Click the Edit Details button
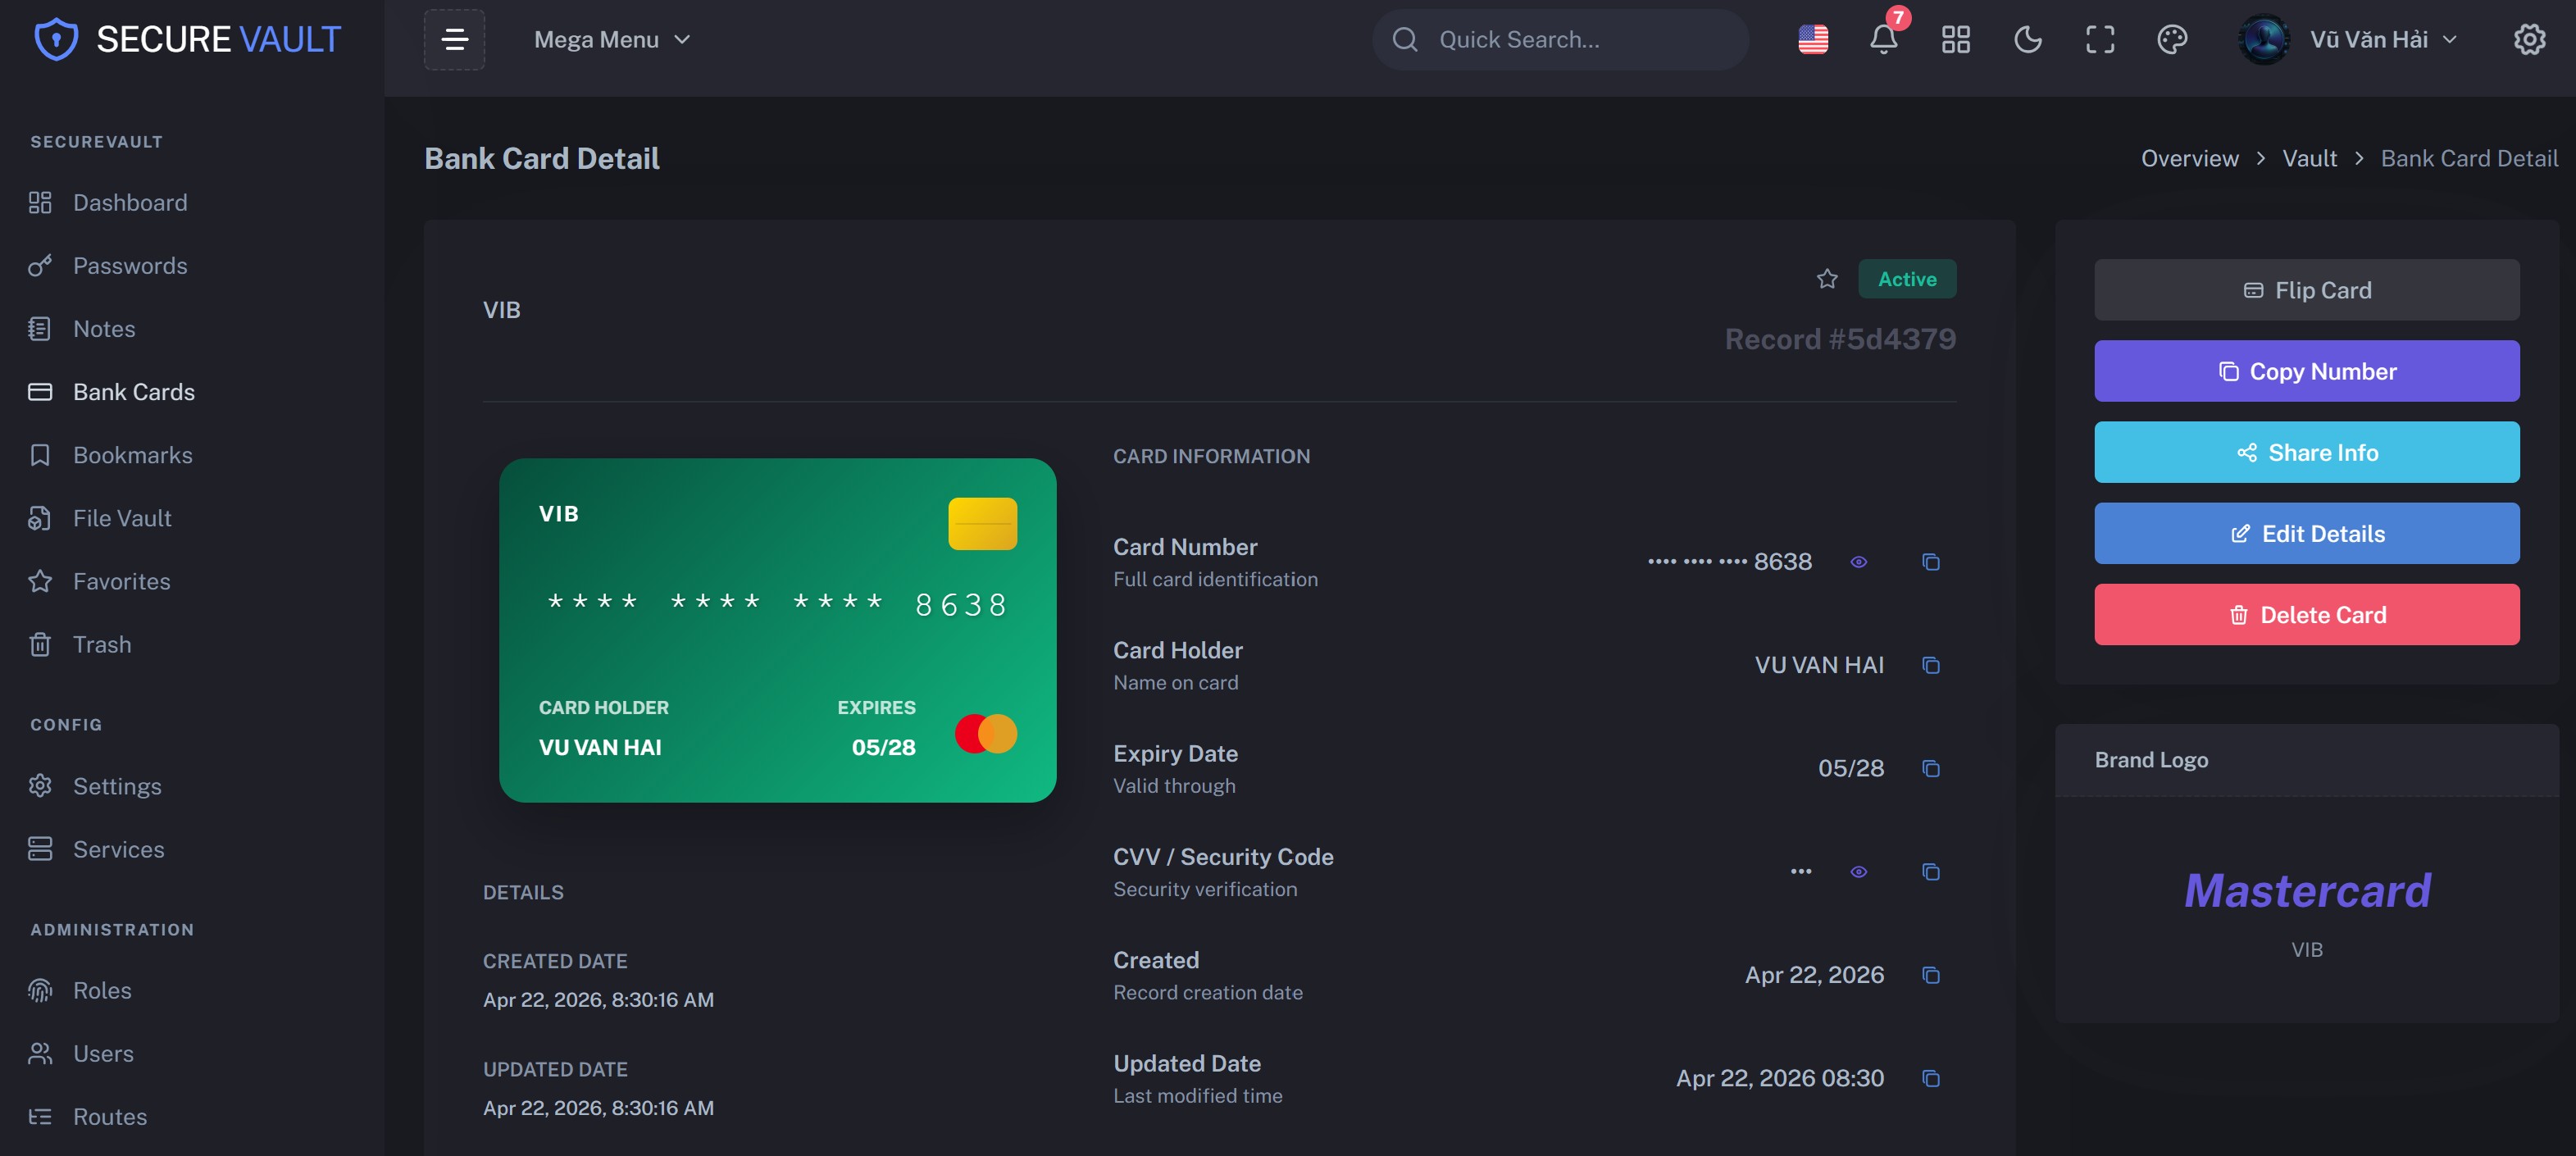The width and height of the screenshot is (2576, 1156). coord(2306,533)
